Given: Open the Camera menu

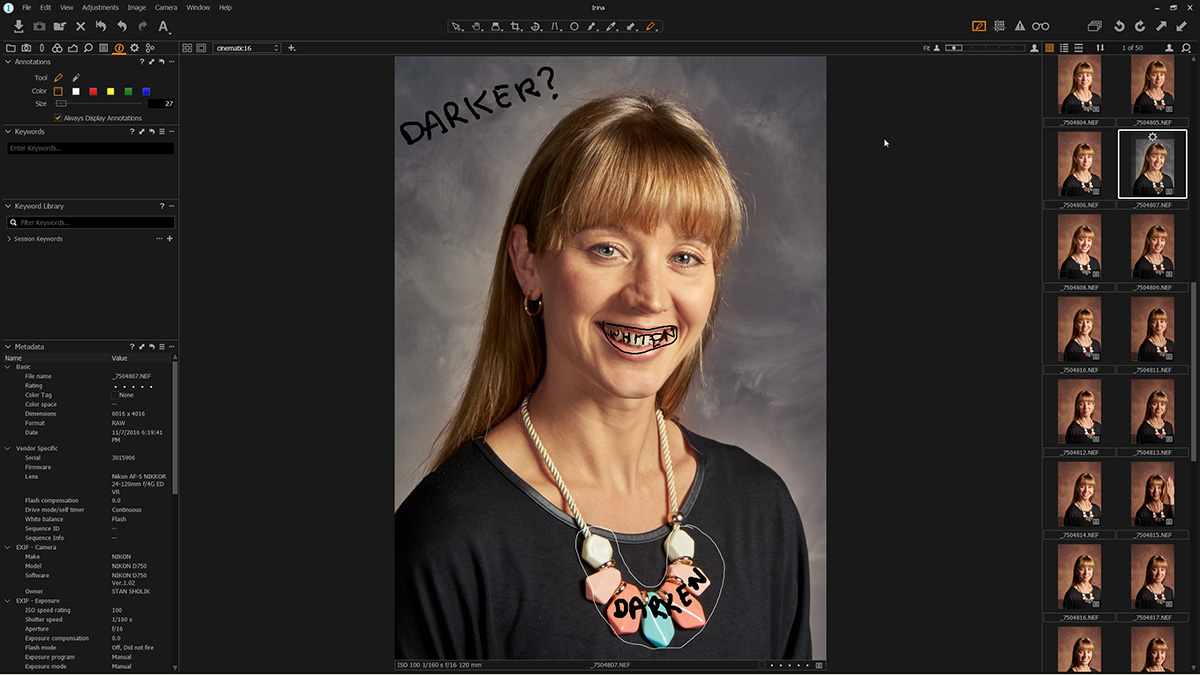Looking at the screenshot, I should point(166,7).
